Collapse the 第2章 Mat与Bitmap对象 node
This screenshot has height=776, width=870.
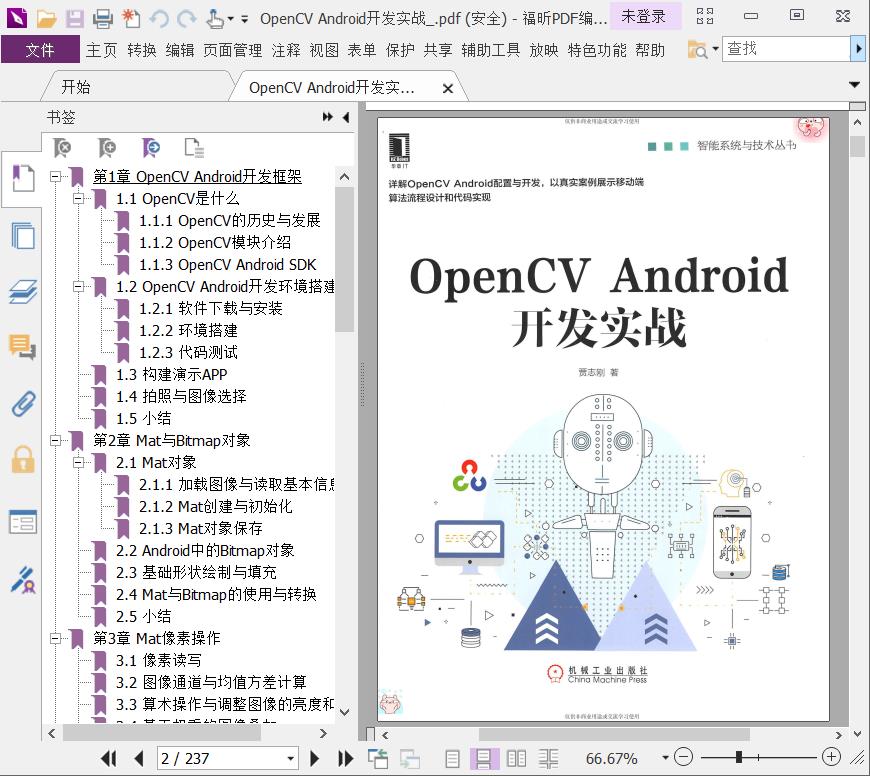tap(55, 440)
